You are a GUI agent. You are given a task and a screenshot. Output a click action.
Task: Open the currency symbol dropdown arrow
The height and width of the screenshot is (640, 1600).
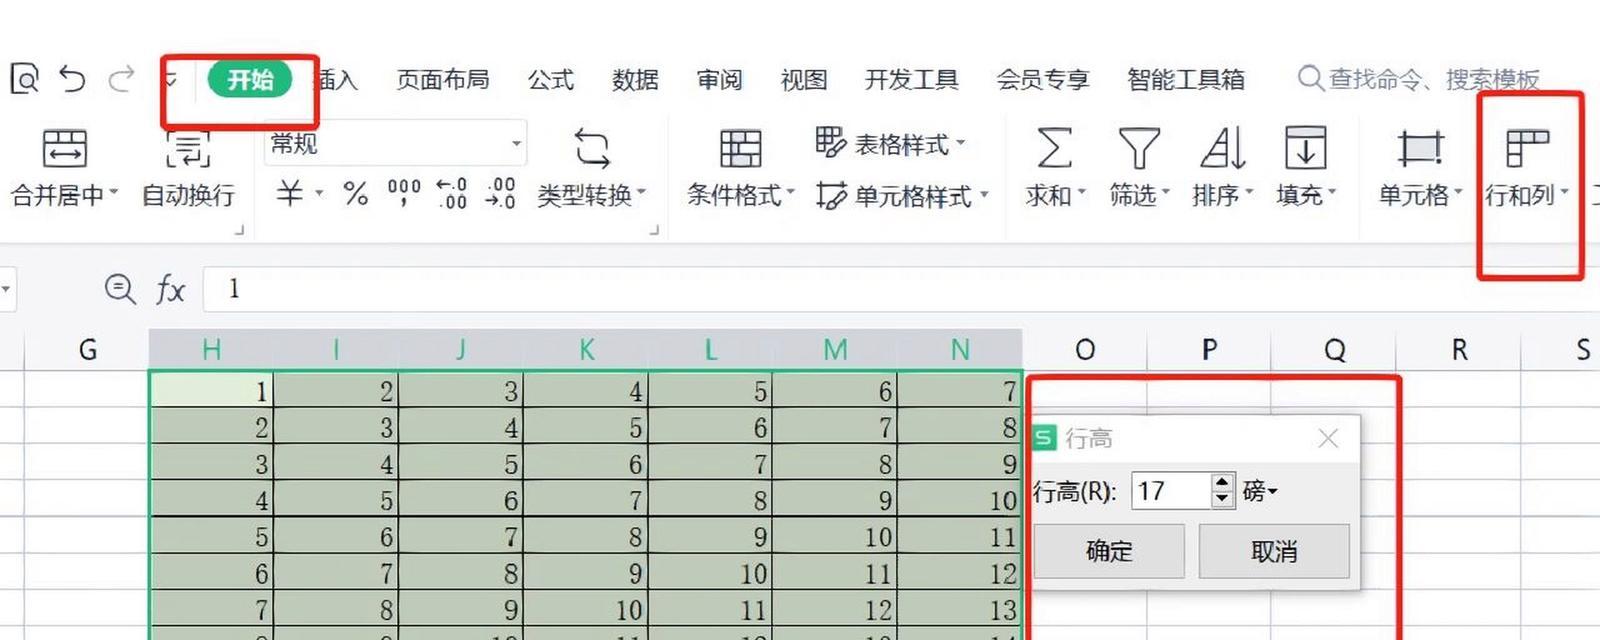pos(319,193)
